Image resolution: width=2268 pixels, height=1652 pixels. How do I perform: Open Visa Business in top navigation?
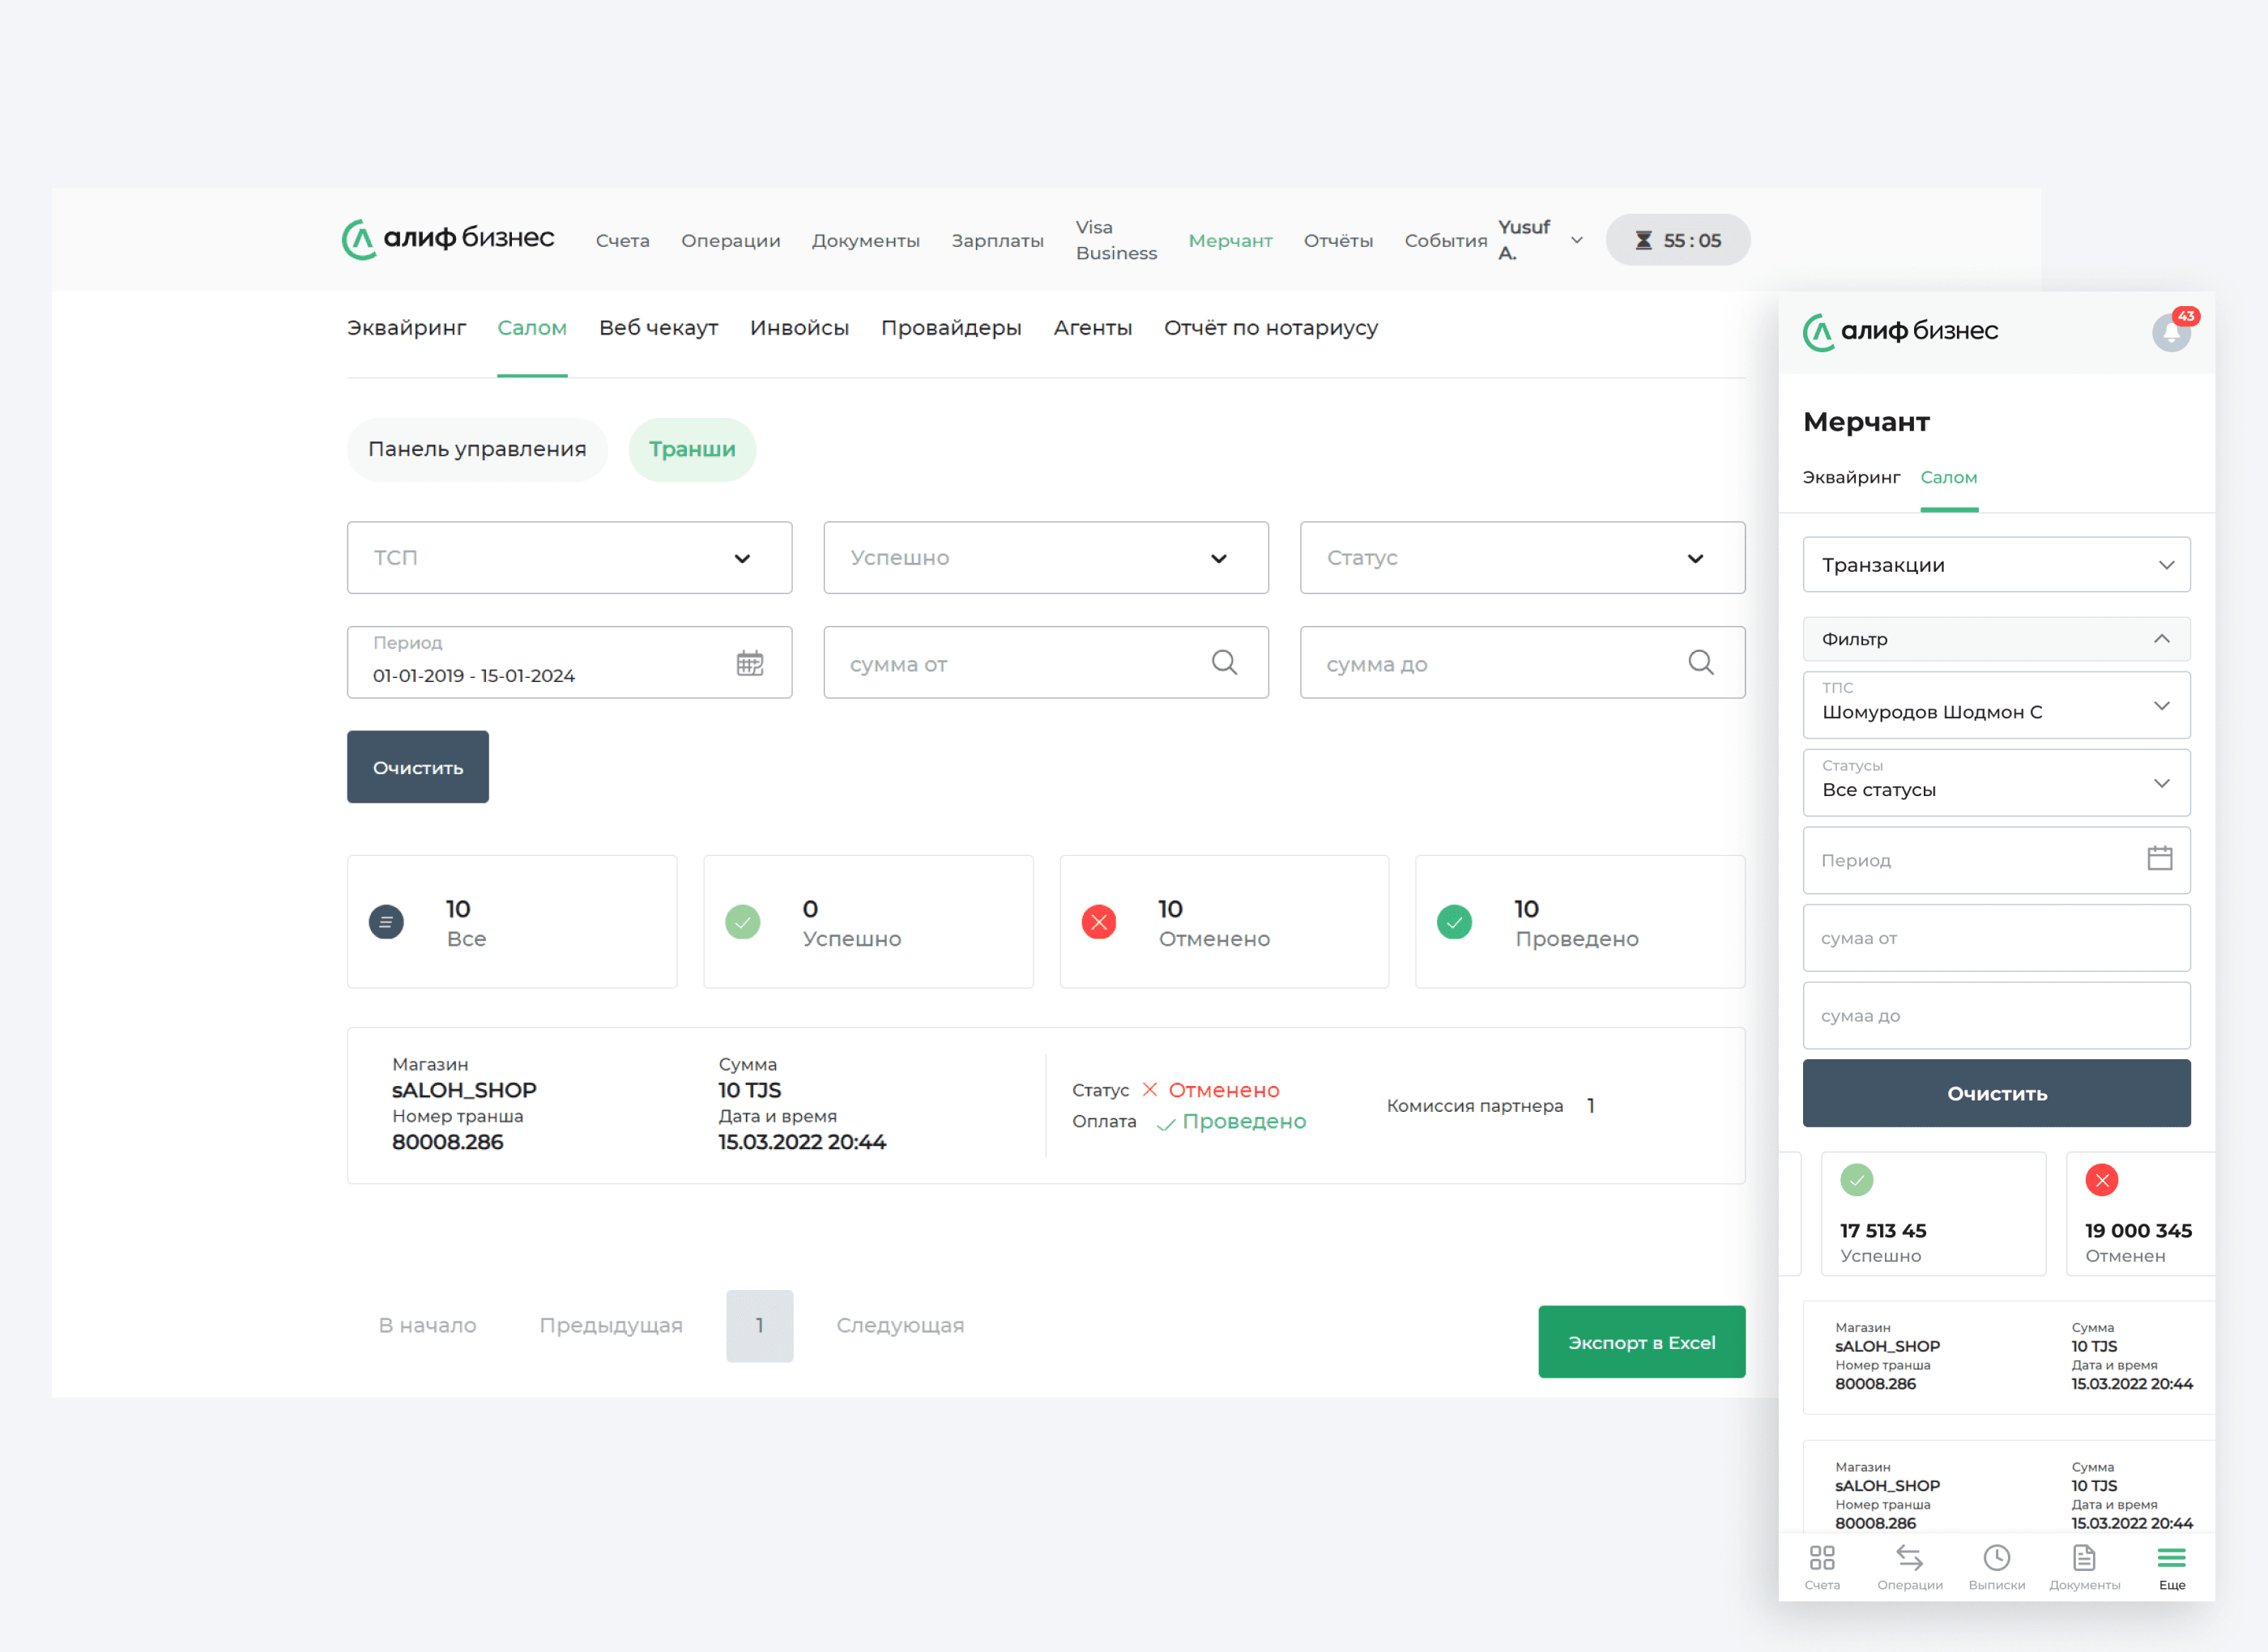tap(1116, 240)
